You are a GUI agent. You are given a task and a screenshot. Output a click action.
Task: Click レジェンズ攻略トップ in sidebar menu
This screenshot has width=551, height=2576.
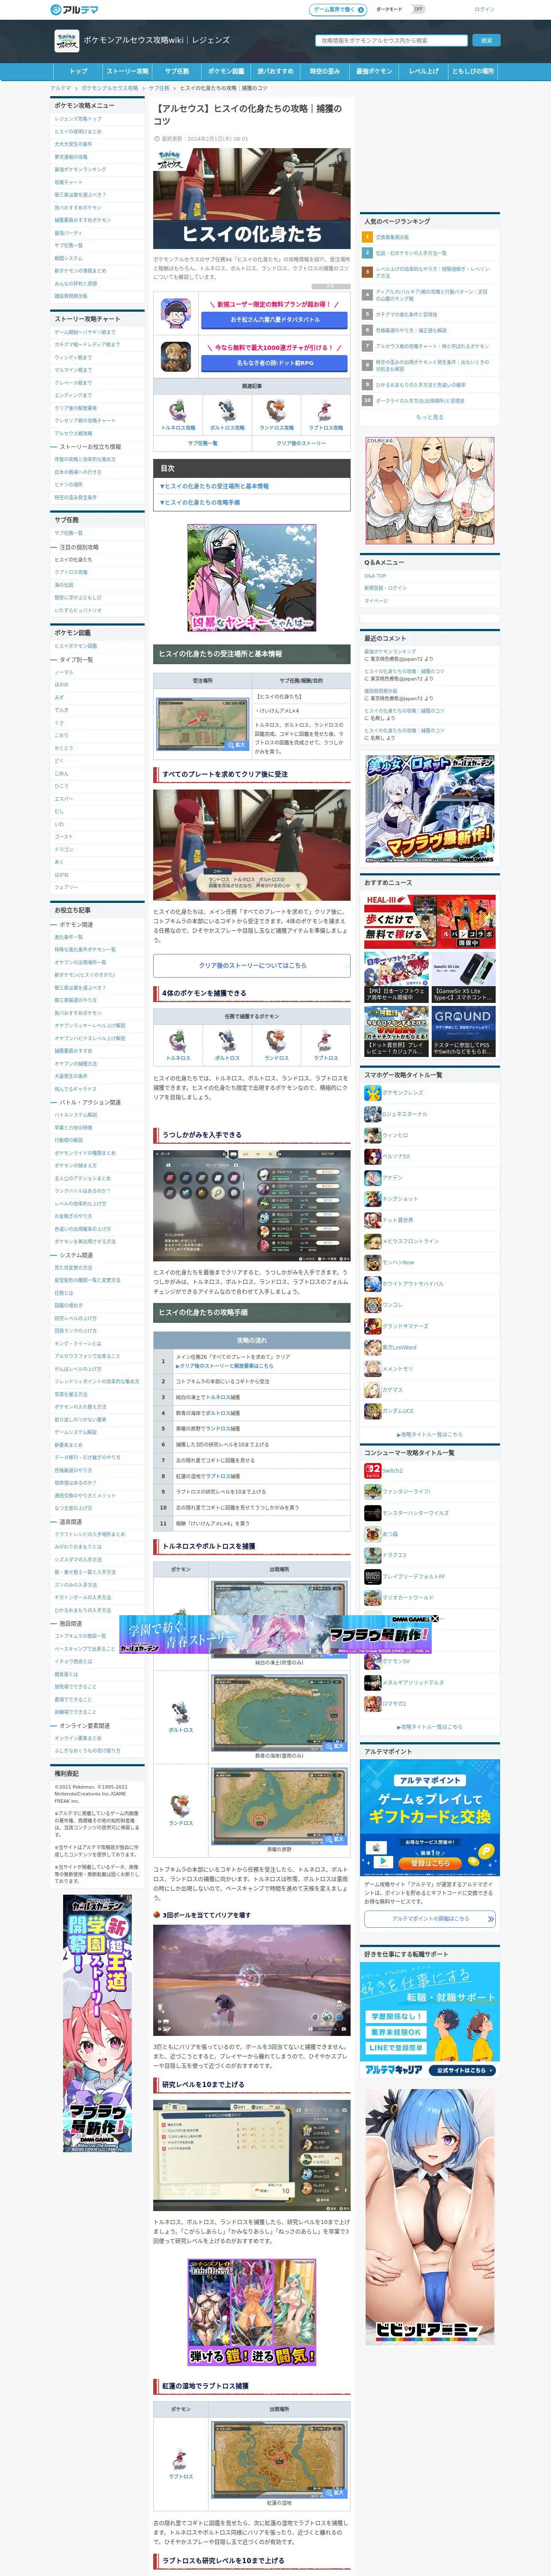[78, 119]
